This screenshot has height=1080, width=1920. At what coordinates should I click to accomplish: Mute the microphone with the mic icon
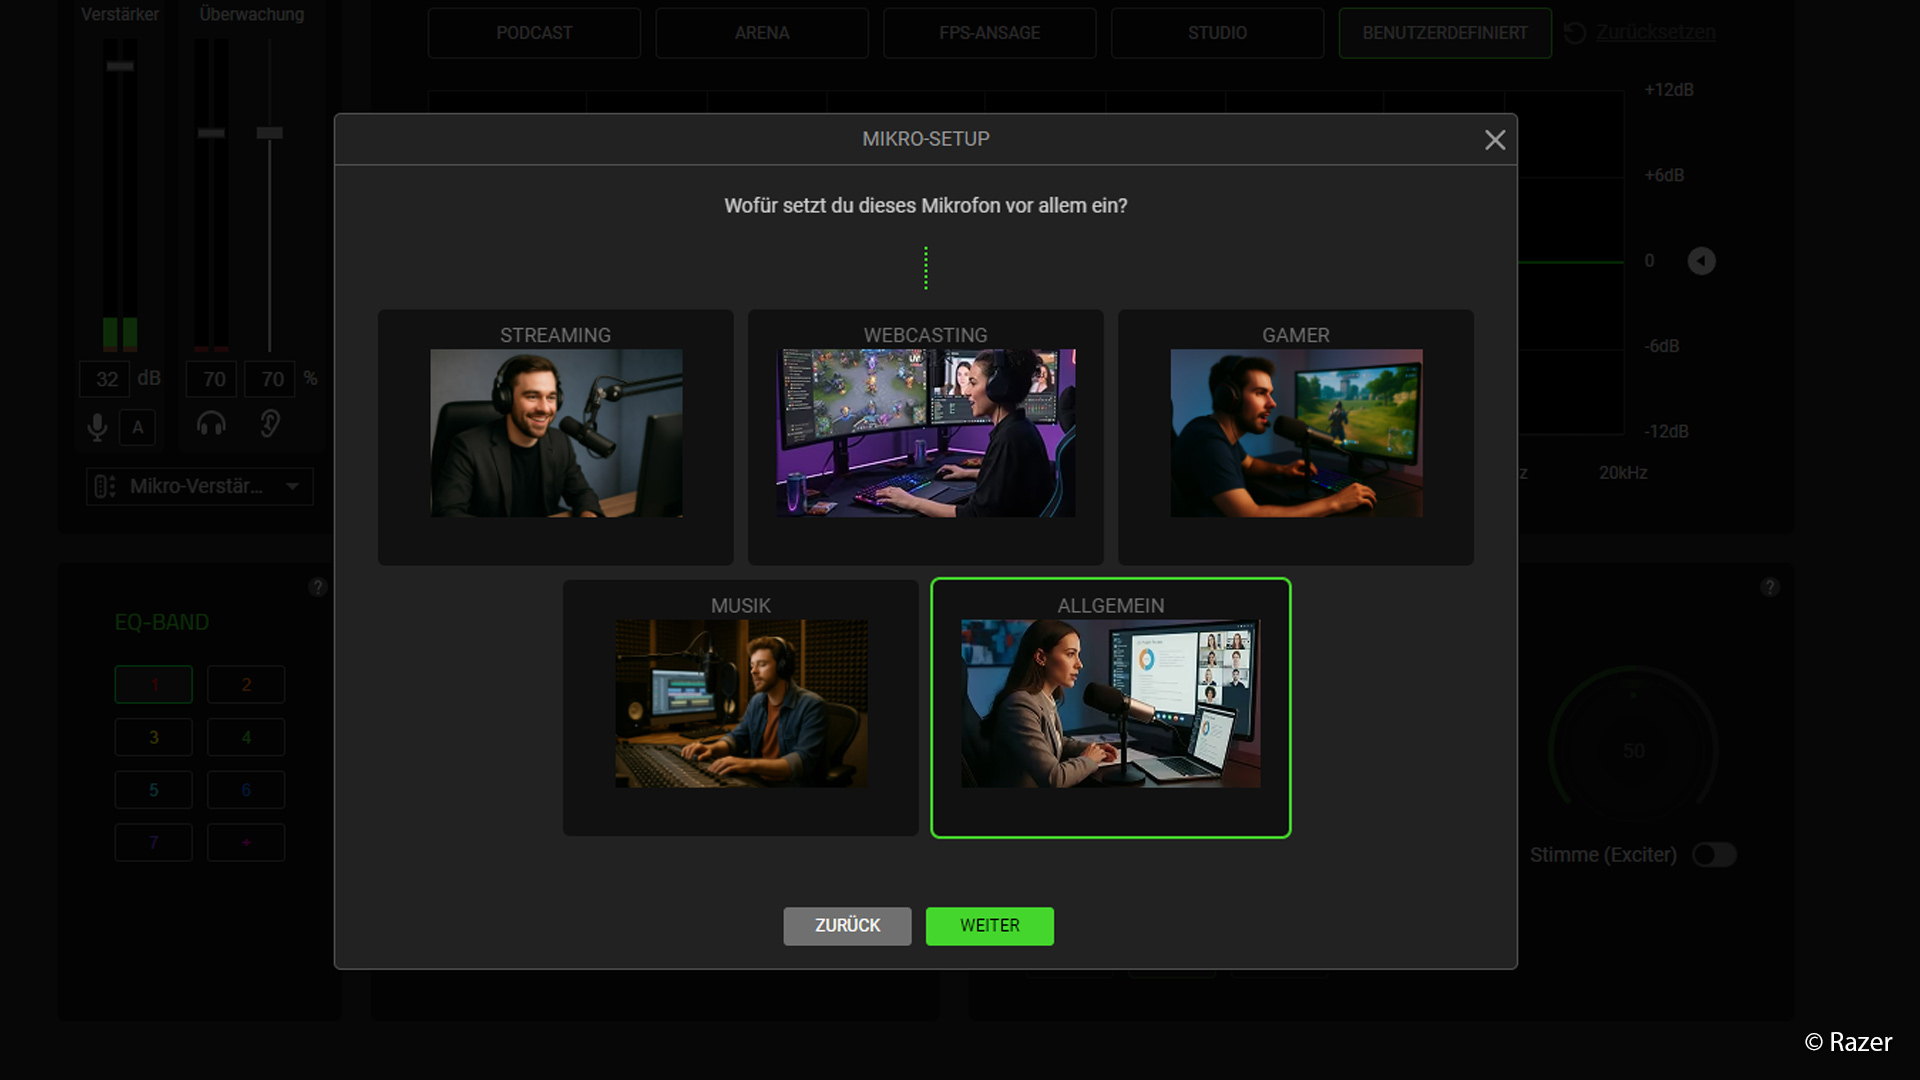[97, 427]
